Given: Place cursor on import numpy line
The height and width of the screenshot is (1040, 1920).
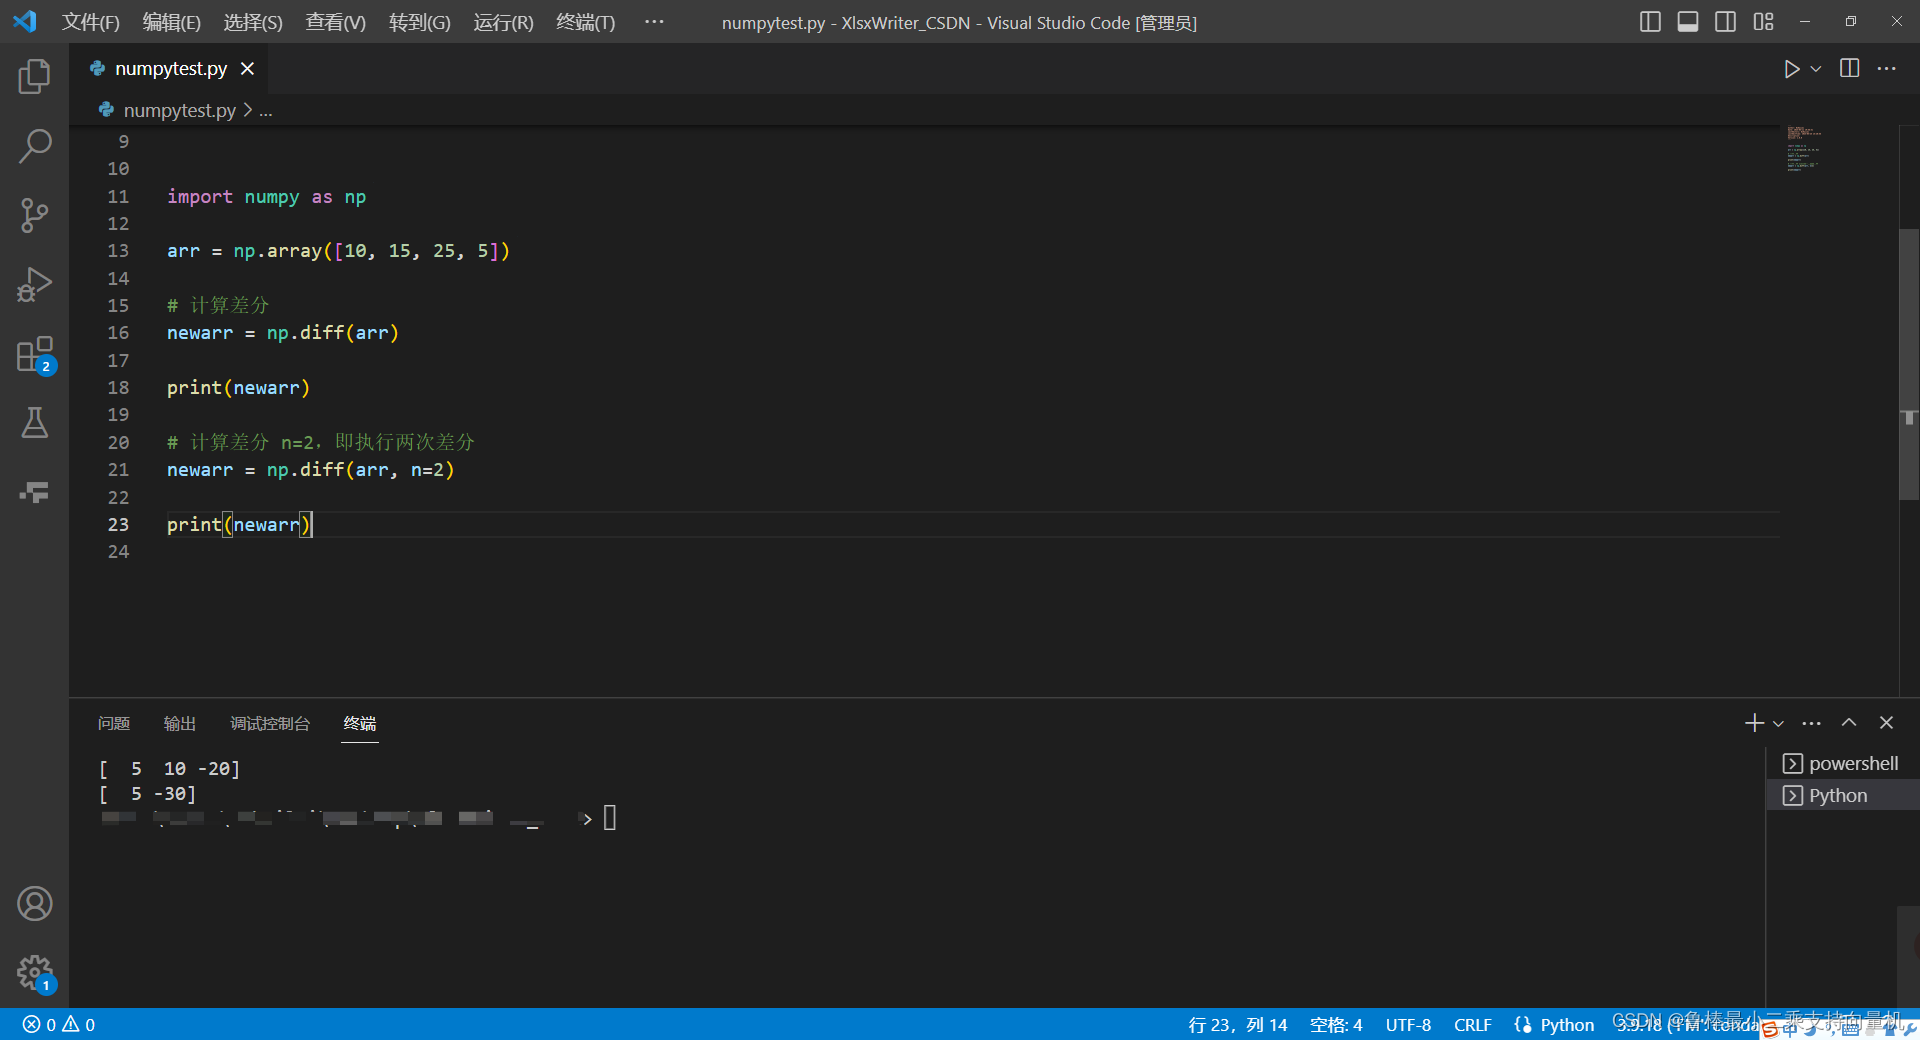Looking at the screenshot, I should pyautogui.click(x=266, y=197).
